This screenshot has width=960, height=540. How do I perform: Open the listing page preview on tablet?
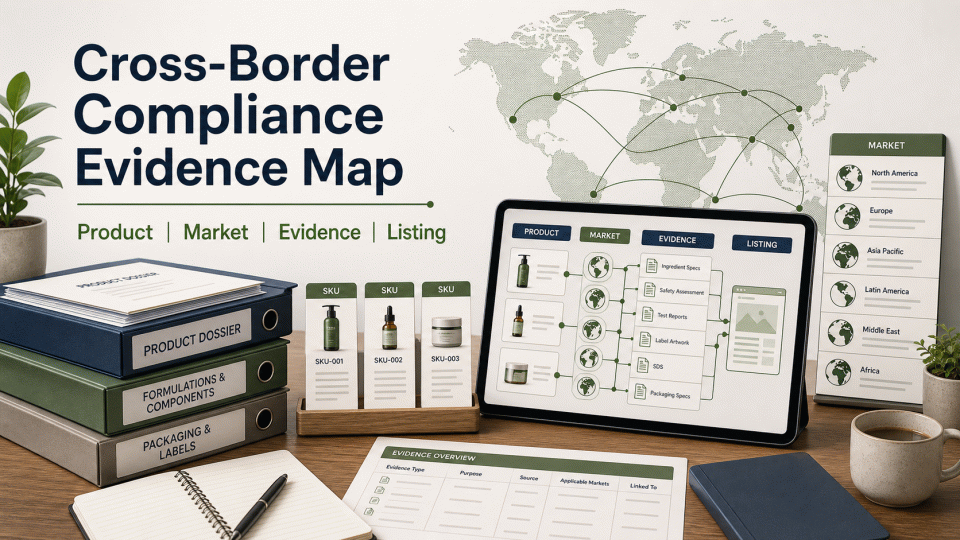point(756,329)
